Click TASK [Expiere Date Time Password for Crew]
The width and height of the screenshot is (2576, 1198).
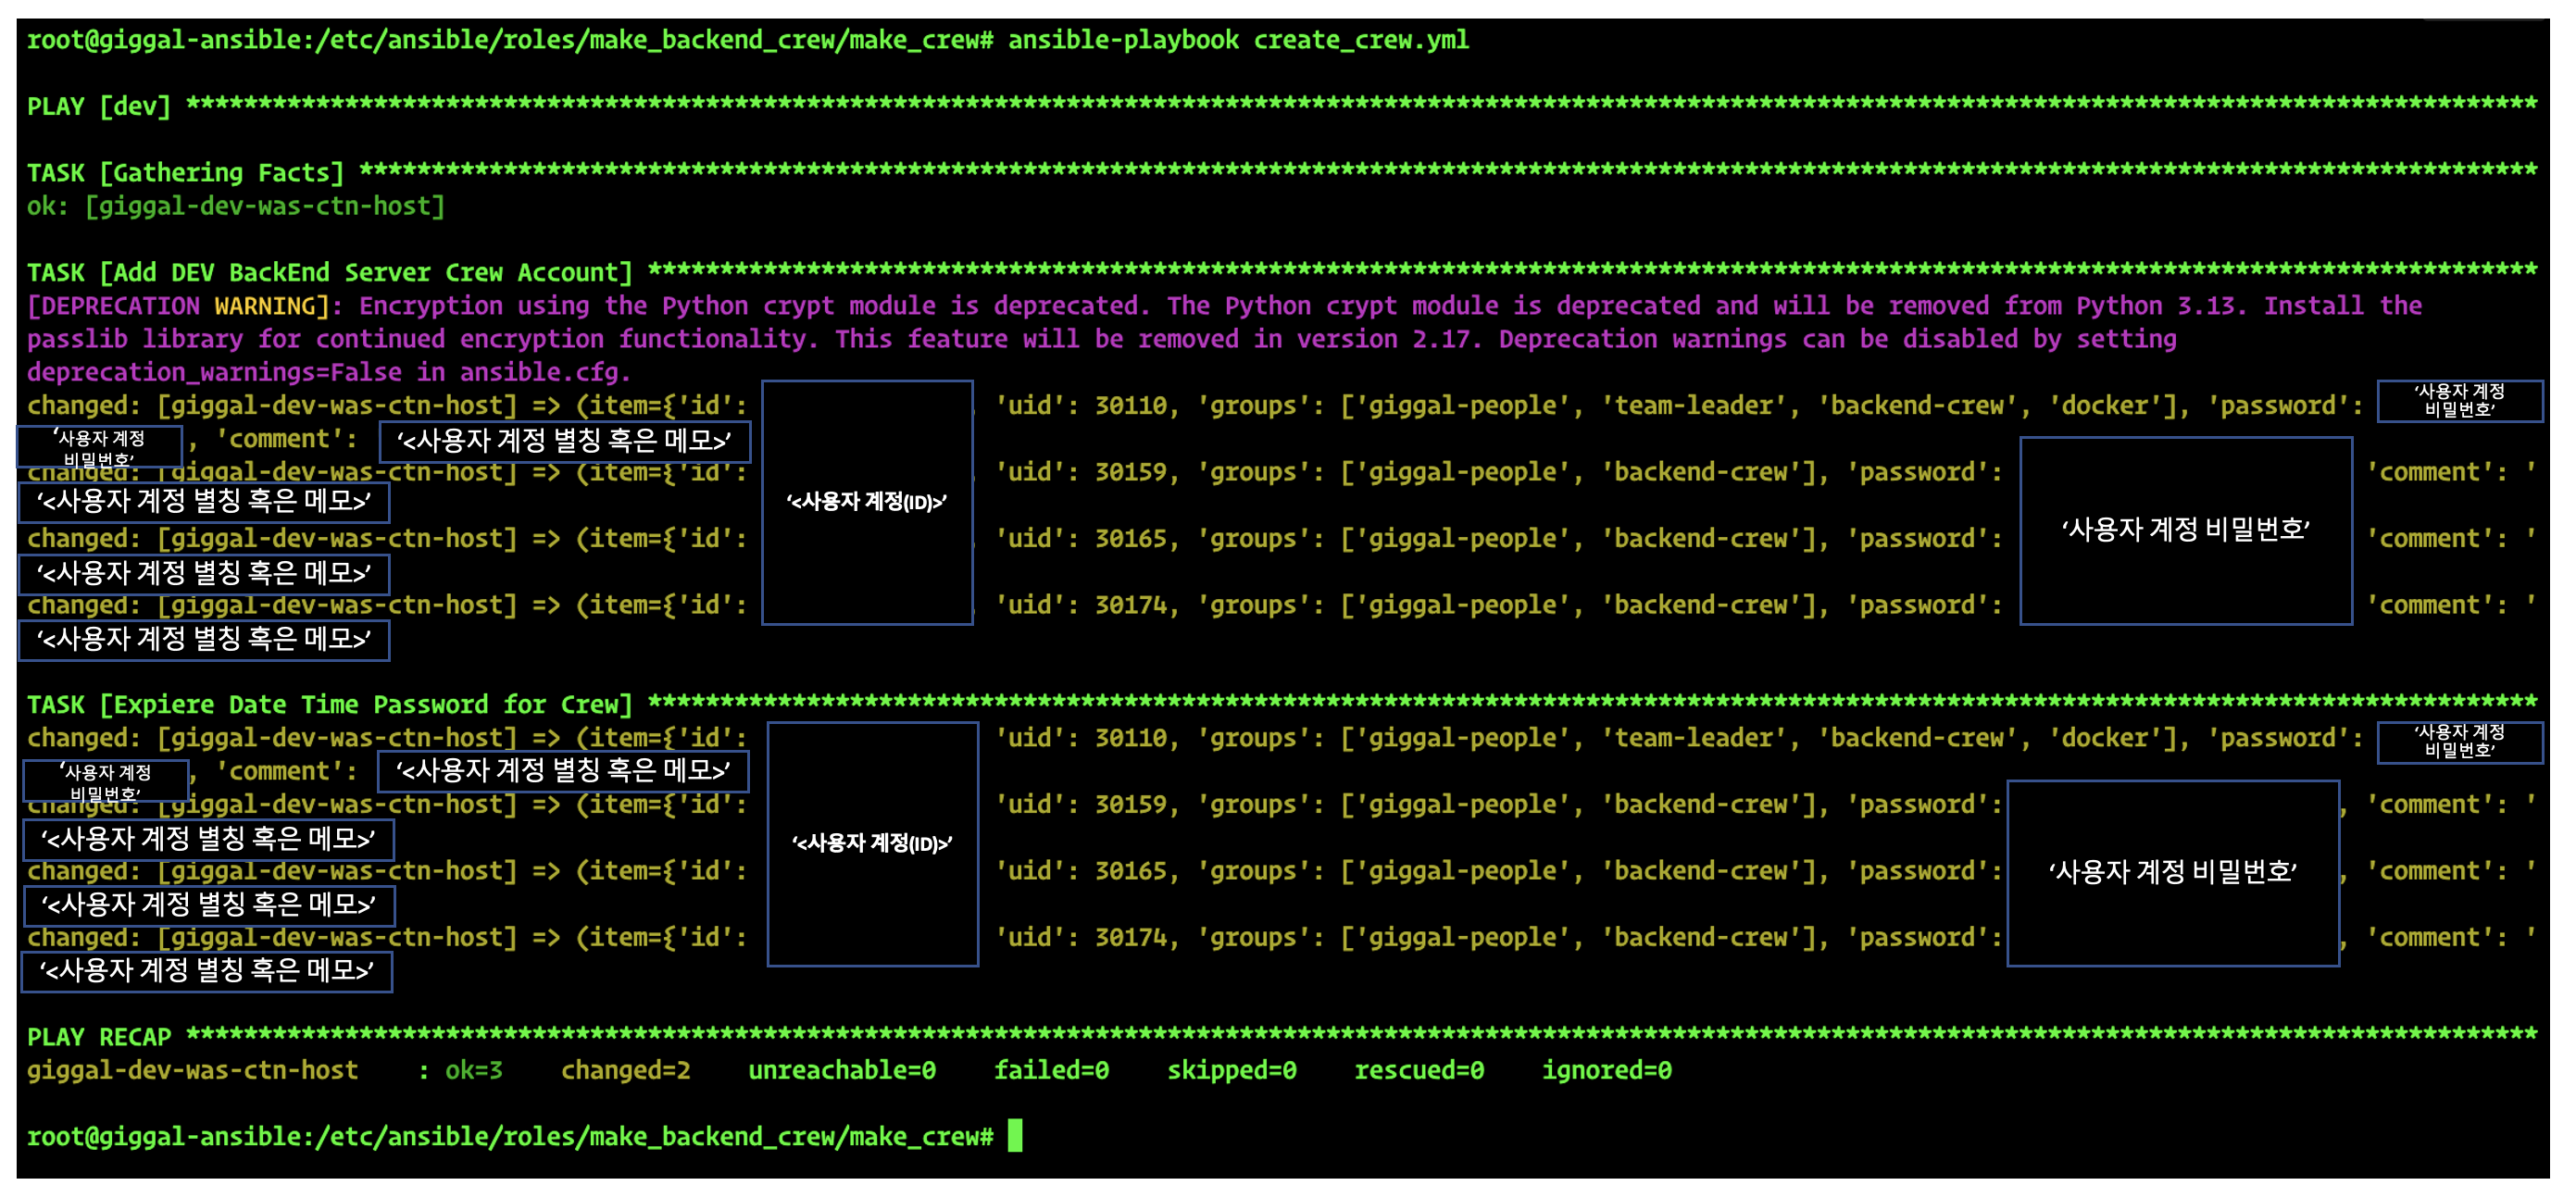click(x=330, y=704)
